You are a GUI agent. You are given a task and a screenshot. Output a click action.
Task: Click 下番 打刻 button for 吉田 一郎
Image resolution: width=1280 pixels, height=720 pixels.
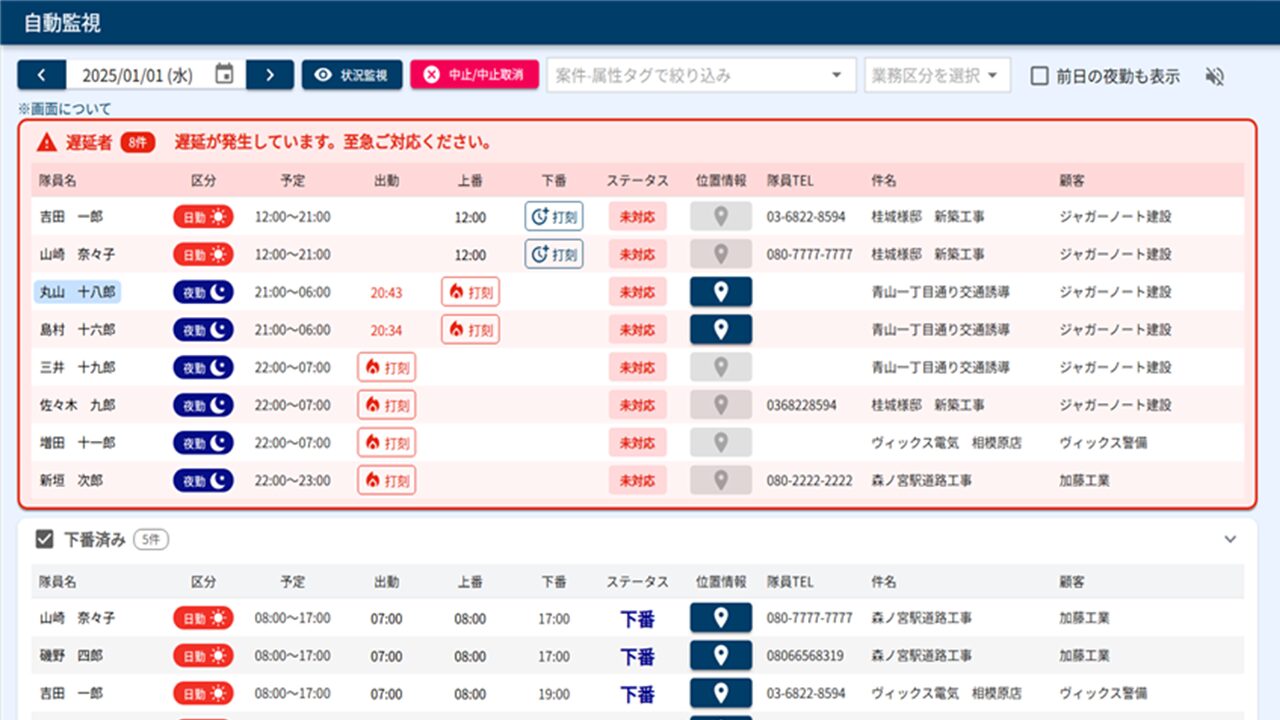pos(554,217)
